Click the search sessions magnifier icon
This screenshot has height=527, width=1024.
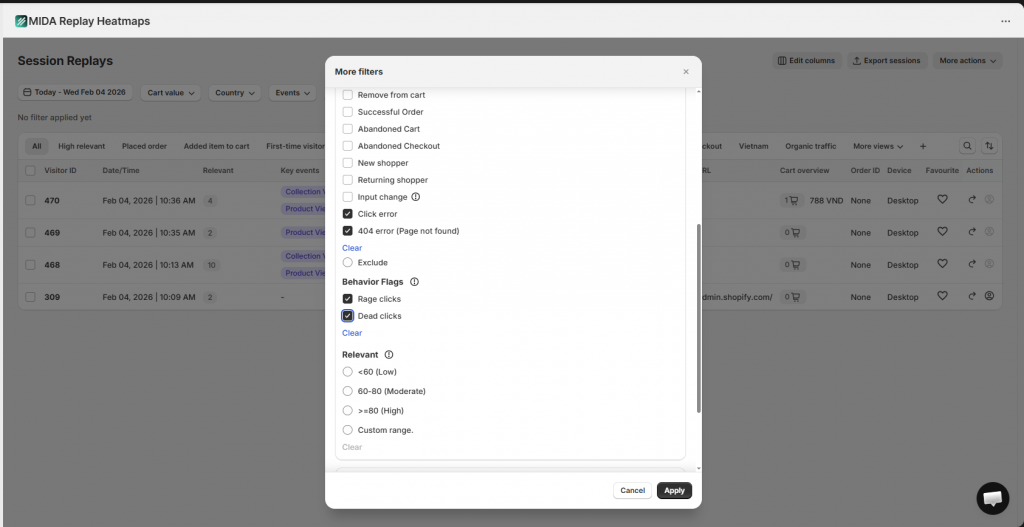967,146
